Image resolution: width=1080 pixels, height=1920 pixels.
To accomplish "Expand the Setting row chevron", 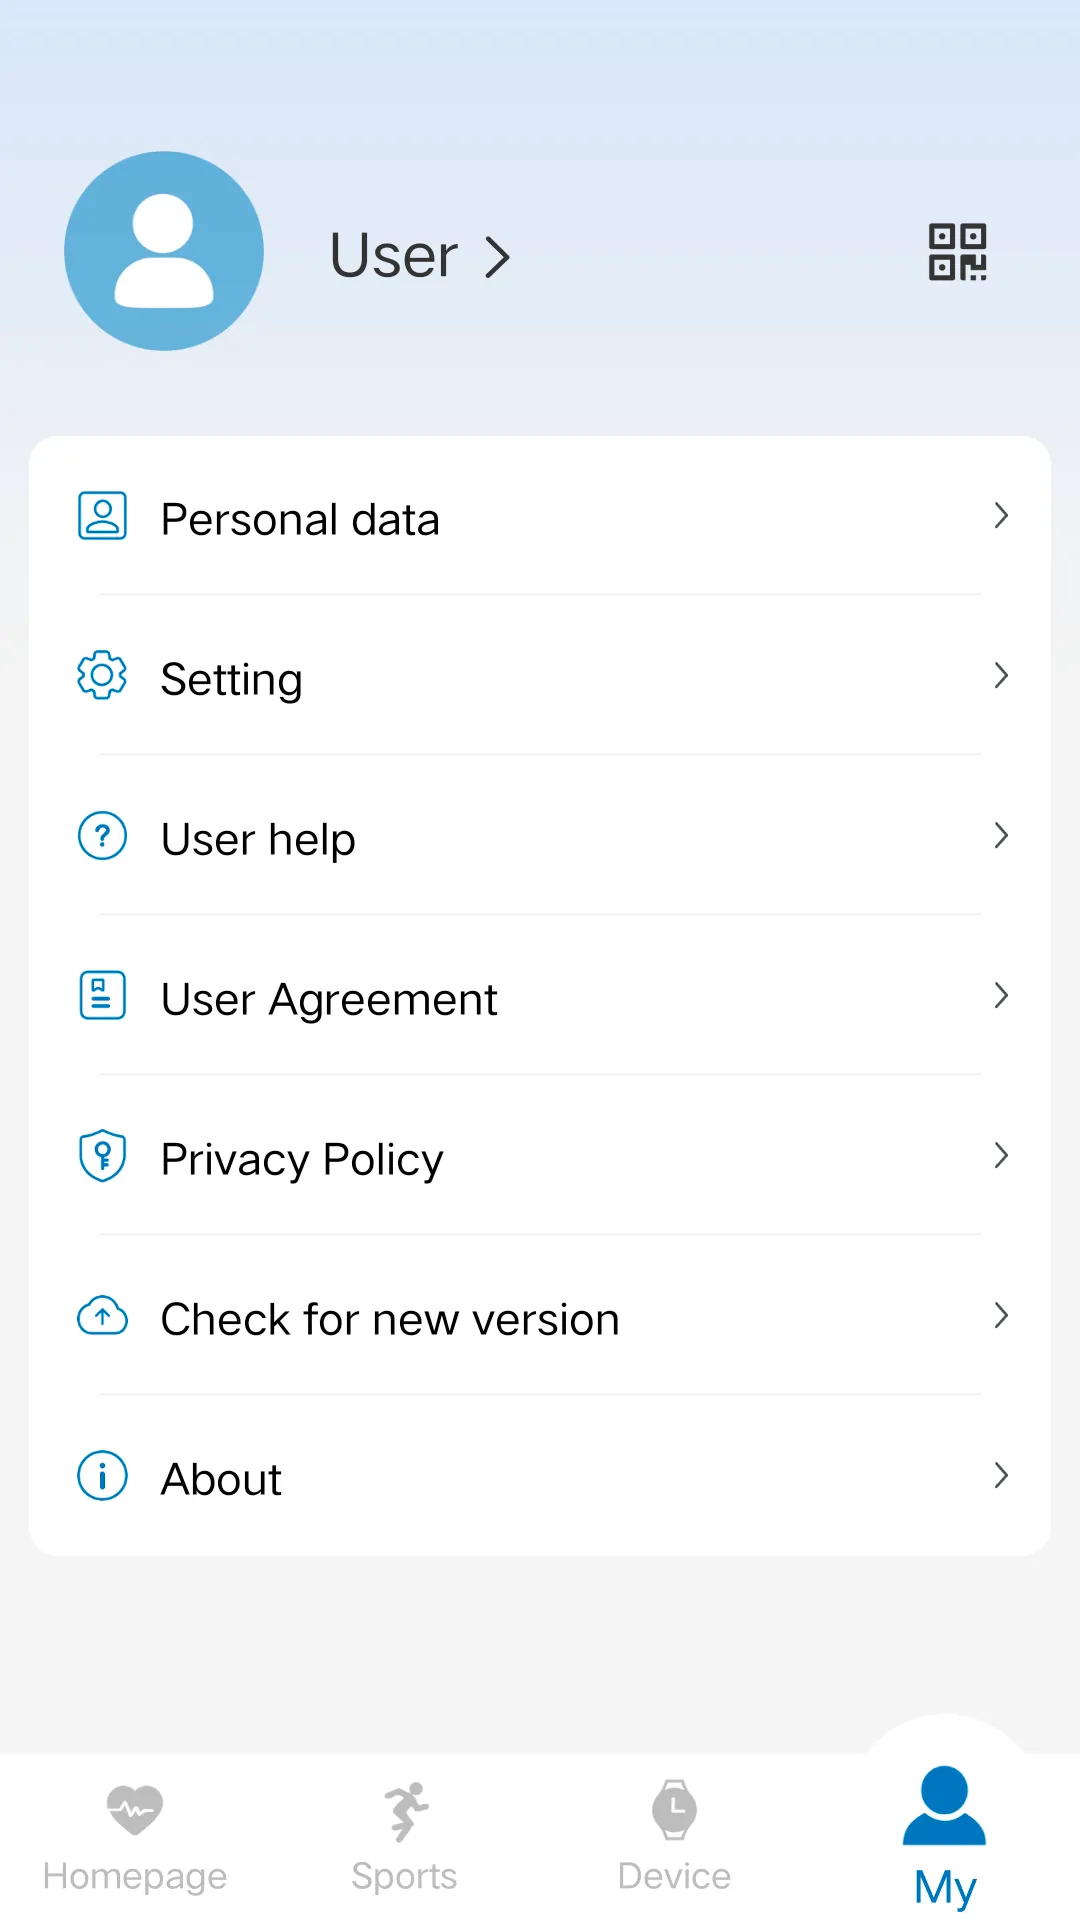I will [x=1001, y=676].
